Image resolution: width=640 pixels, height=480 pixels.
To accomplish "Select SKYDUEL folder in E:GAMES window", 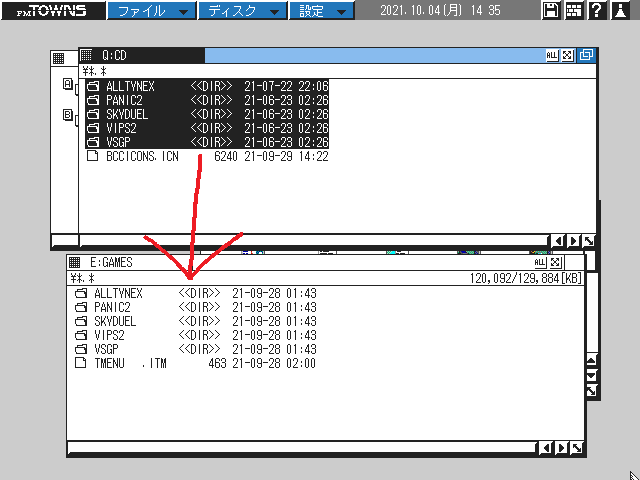I will click(x=195, y=321).
